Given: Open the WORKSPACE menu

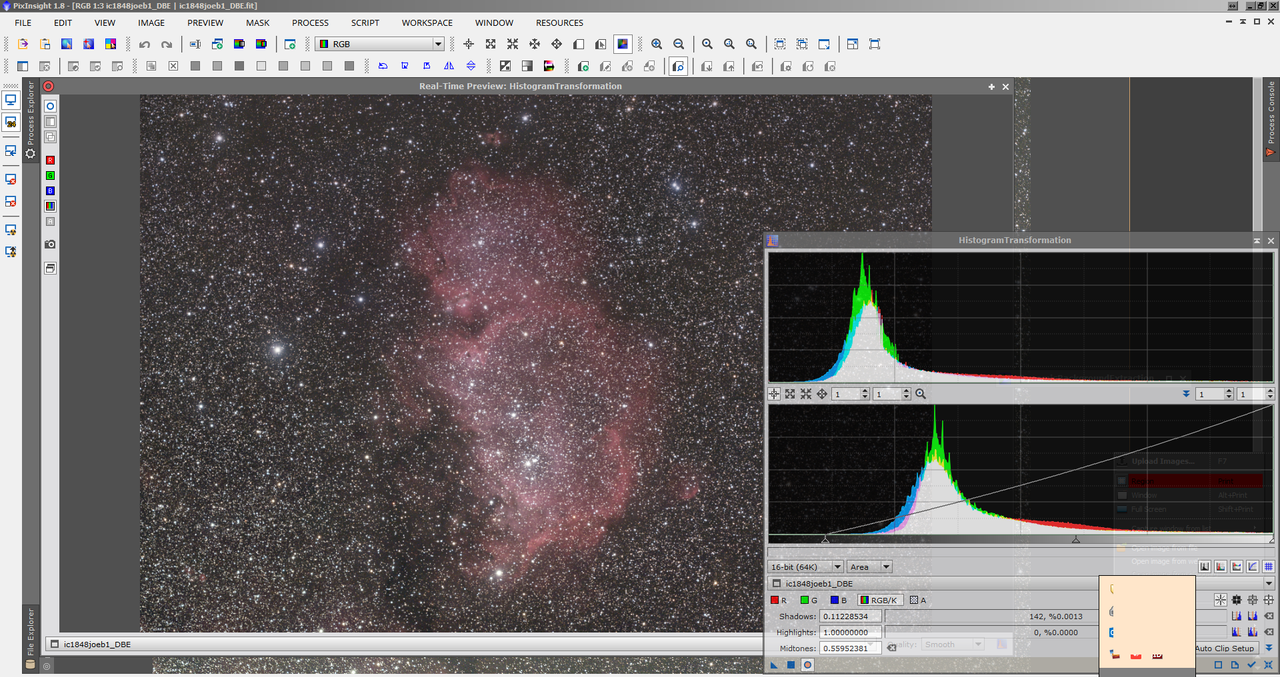Looking at the screenshot, I should coord(427,23).
